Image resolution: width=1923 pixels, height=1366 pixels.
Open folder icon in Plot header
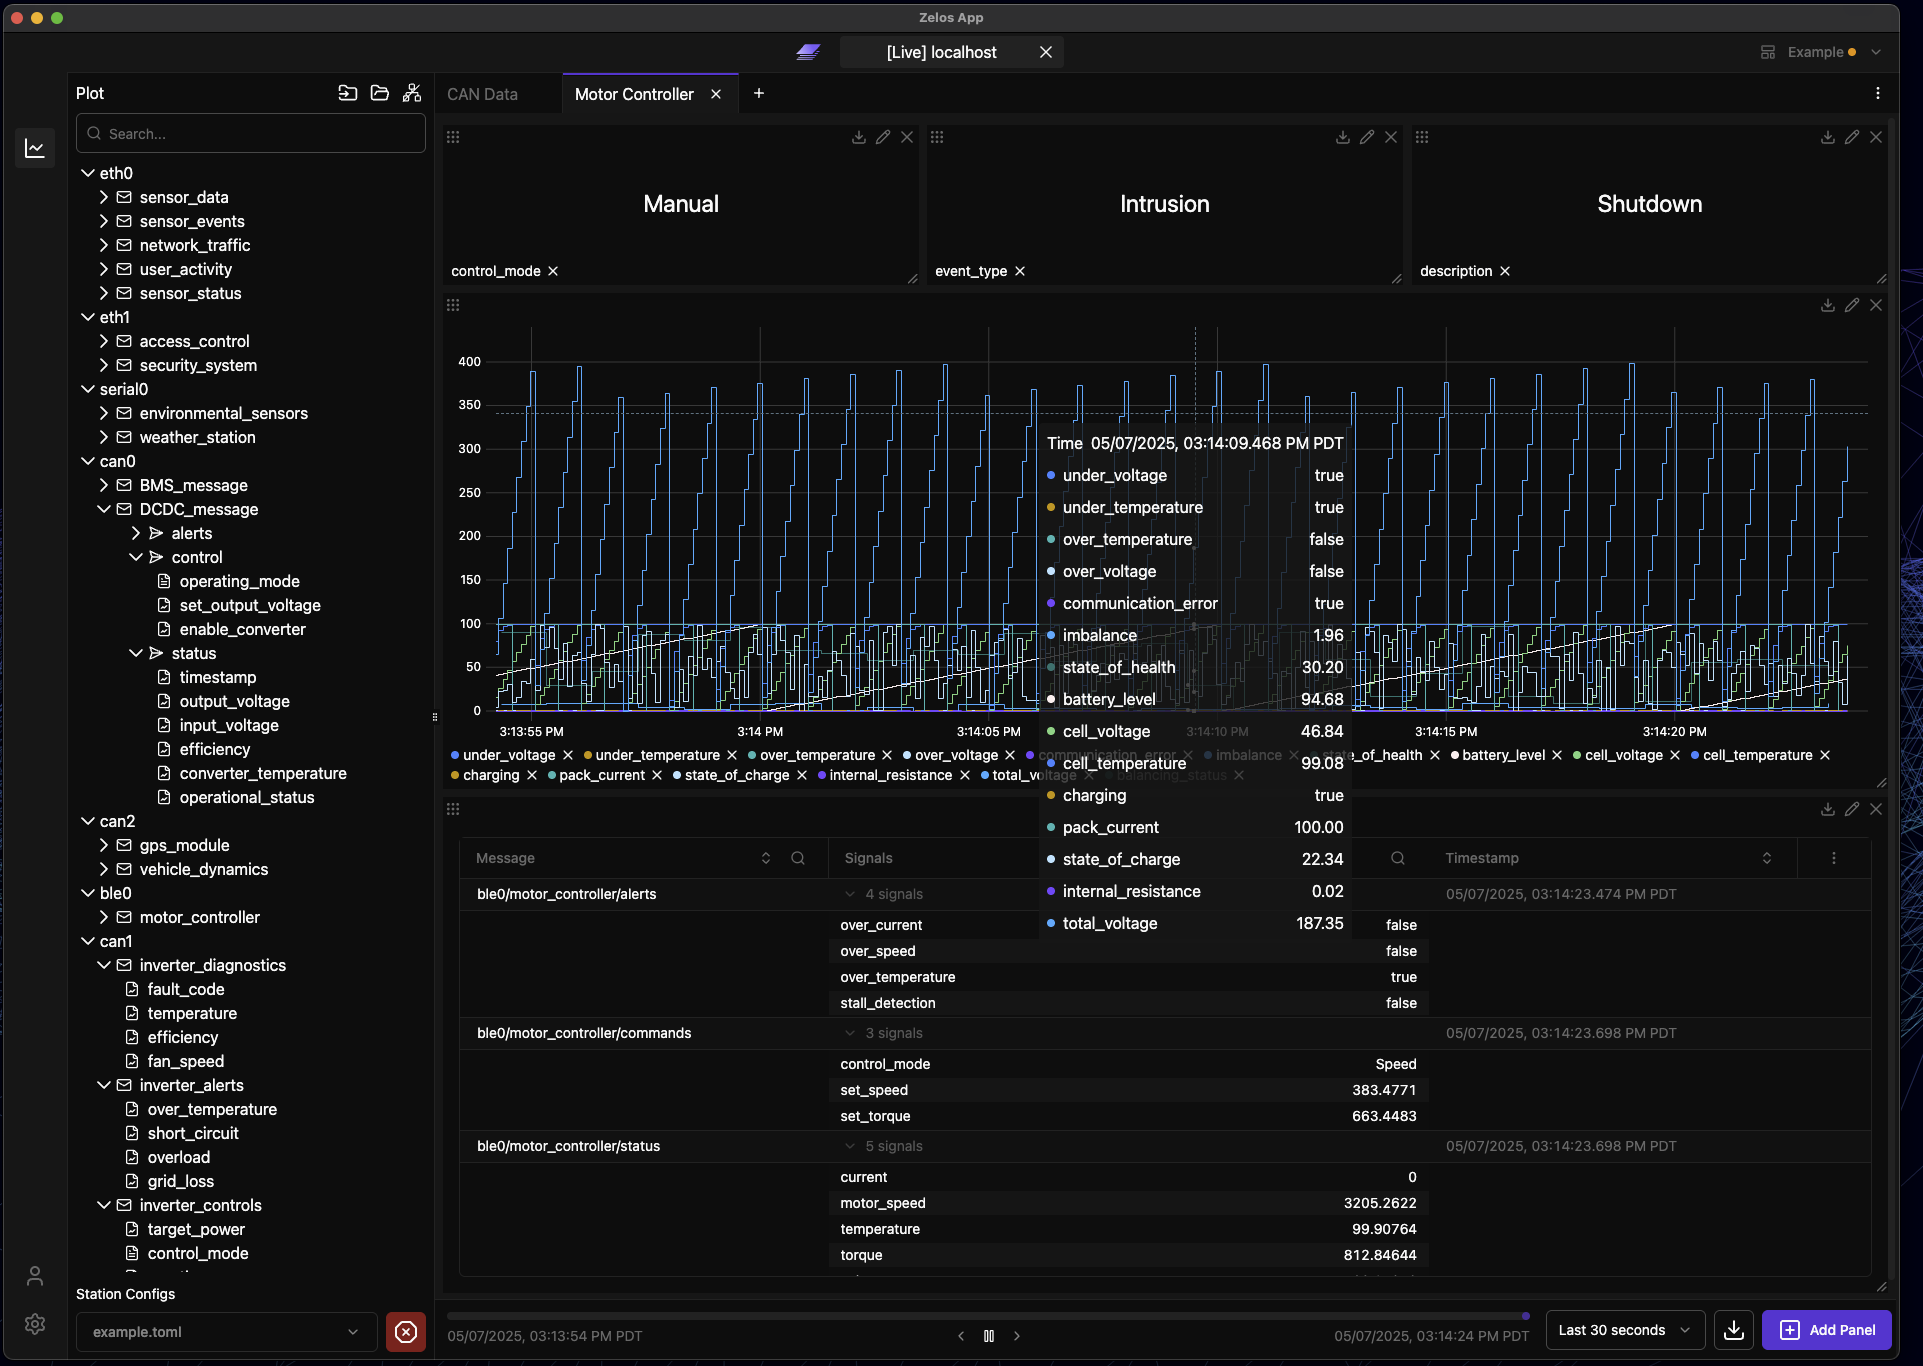pos(379,93)
